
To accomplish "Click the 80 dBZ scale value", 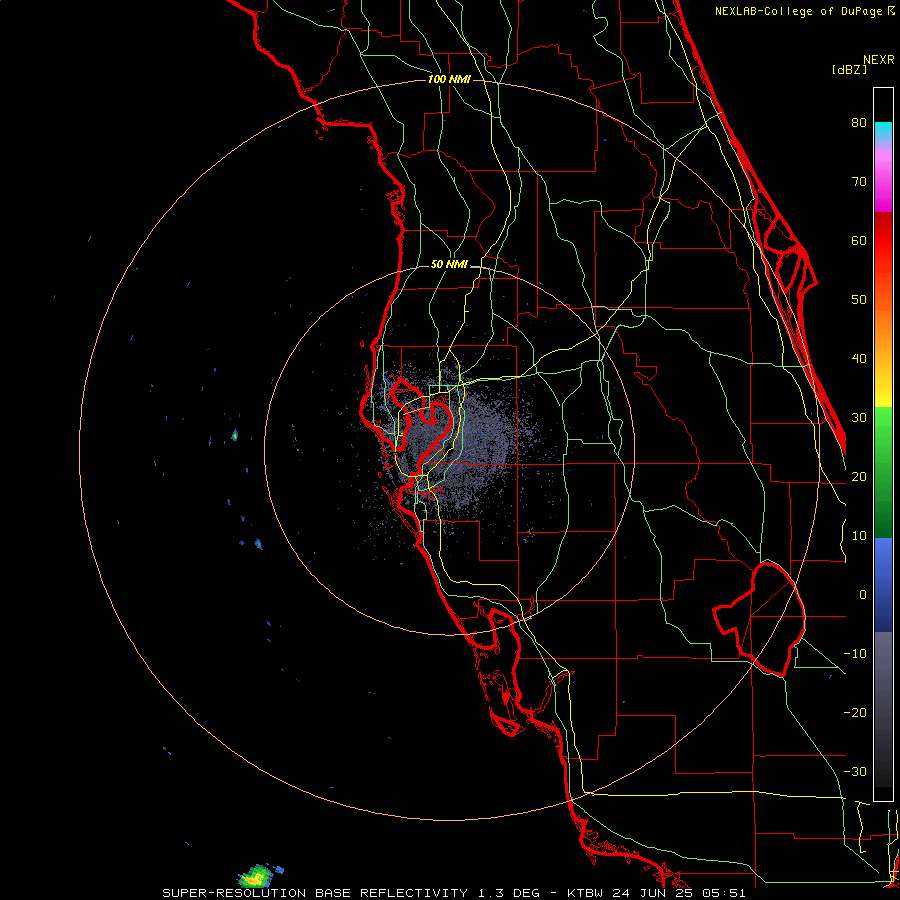I will pos(859,123).
